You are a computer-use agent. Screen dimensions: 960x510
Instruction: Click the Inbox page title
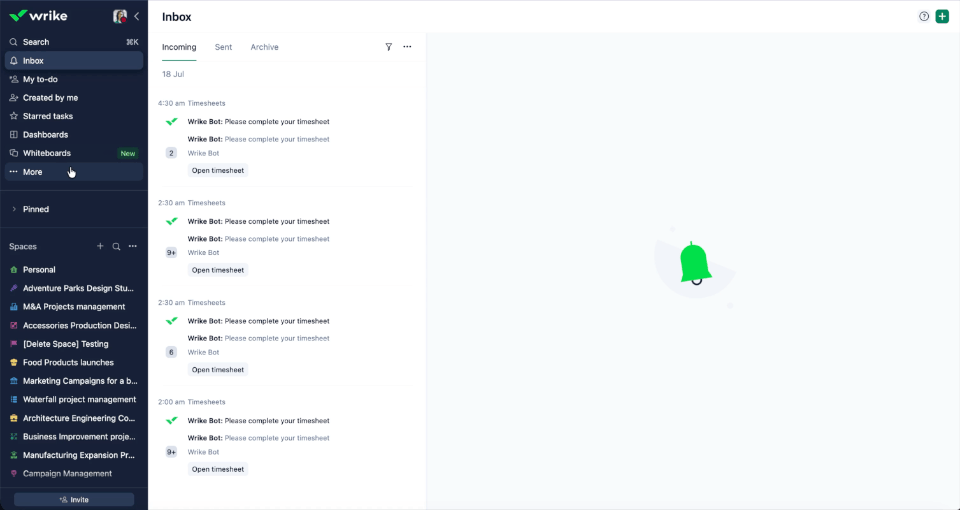177,17
